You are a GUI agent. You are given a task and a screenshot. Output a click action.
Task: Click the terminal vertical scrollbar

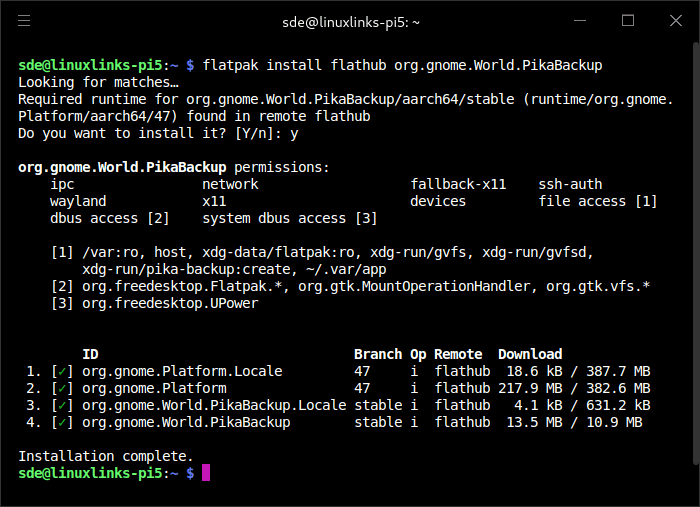click(696, 254)
